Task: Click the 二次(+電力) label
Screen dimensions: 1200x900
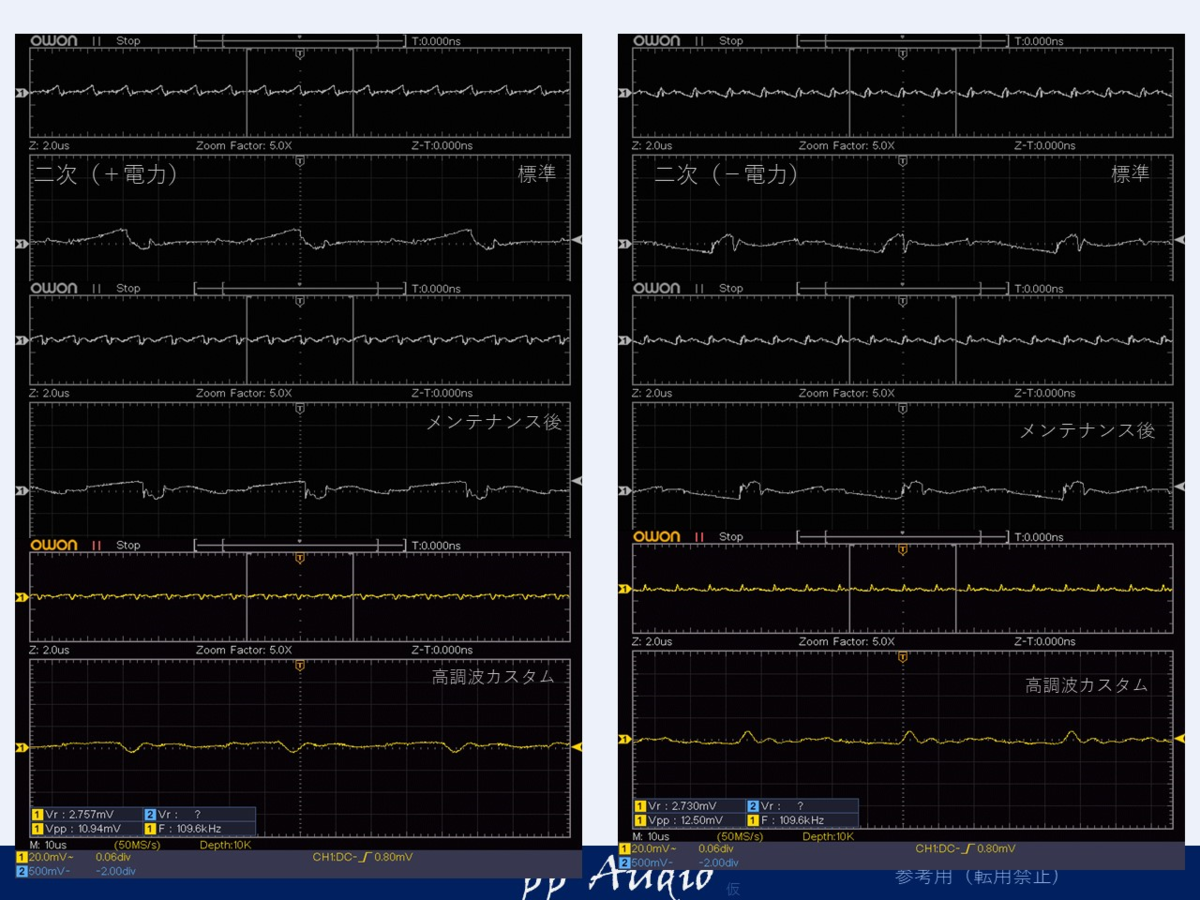Action: coord(107,174)
